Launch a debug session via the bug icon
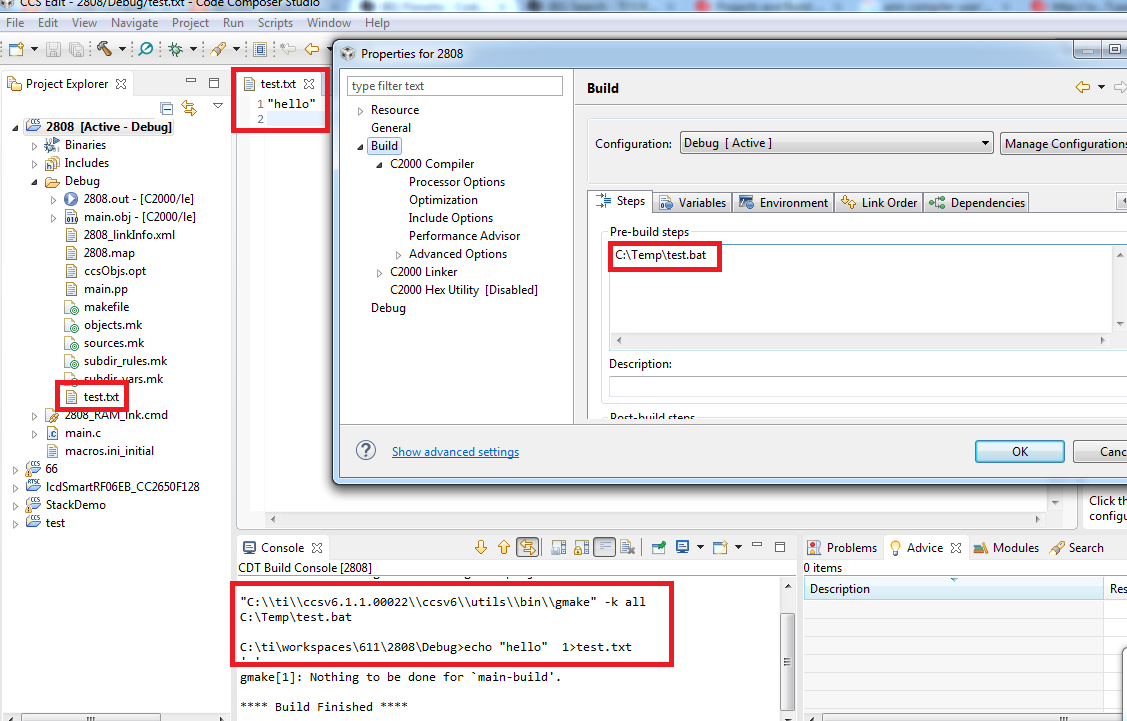This screenshot has width=1127, height=721. pyautogui.click(x=177, y=48)
